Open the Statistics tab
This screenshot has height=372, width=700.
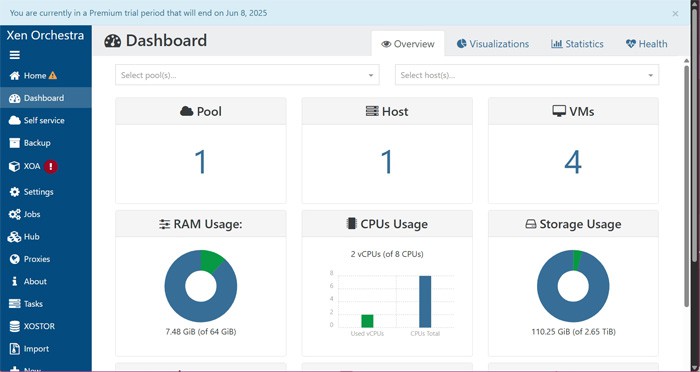[577, 44]
